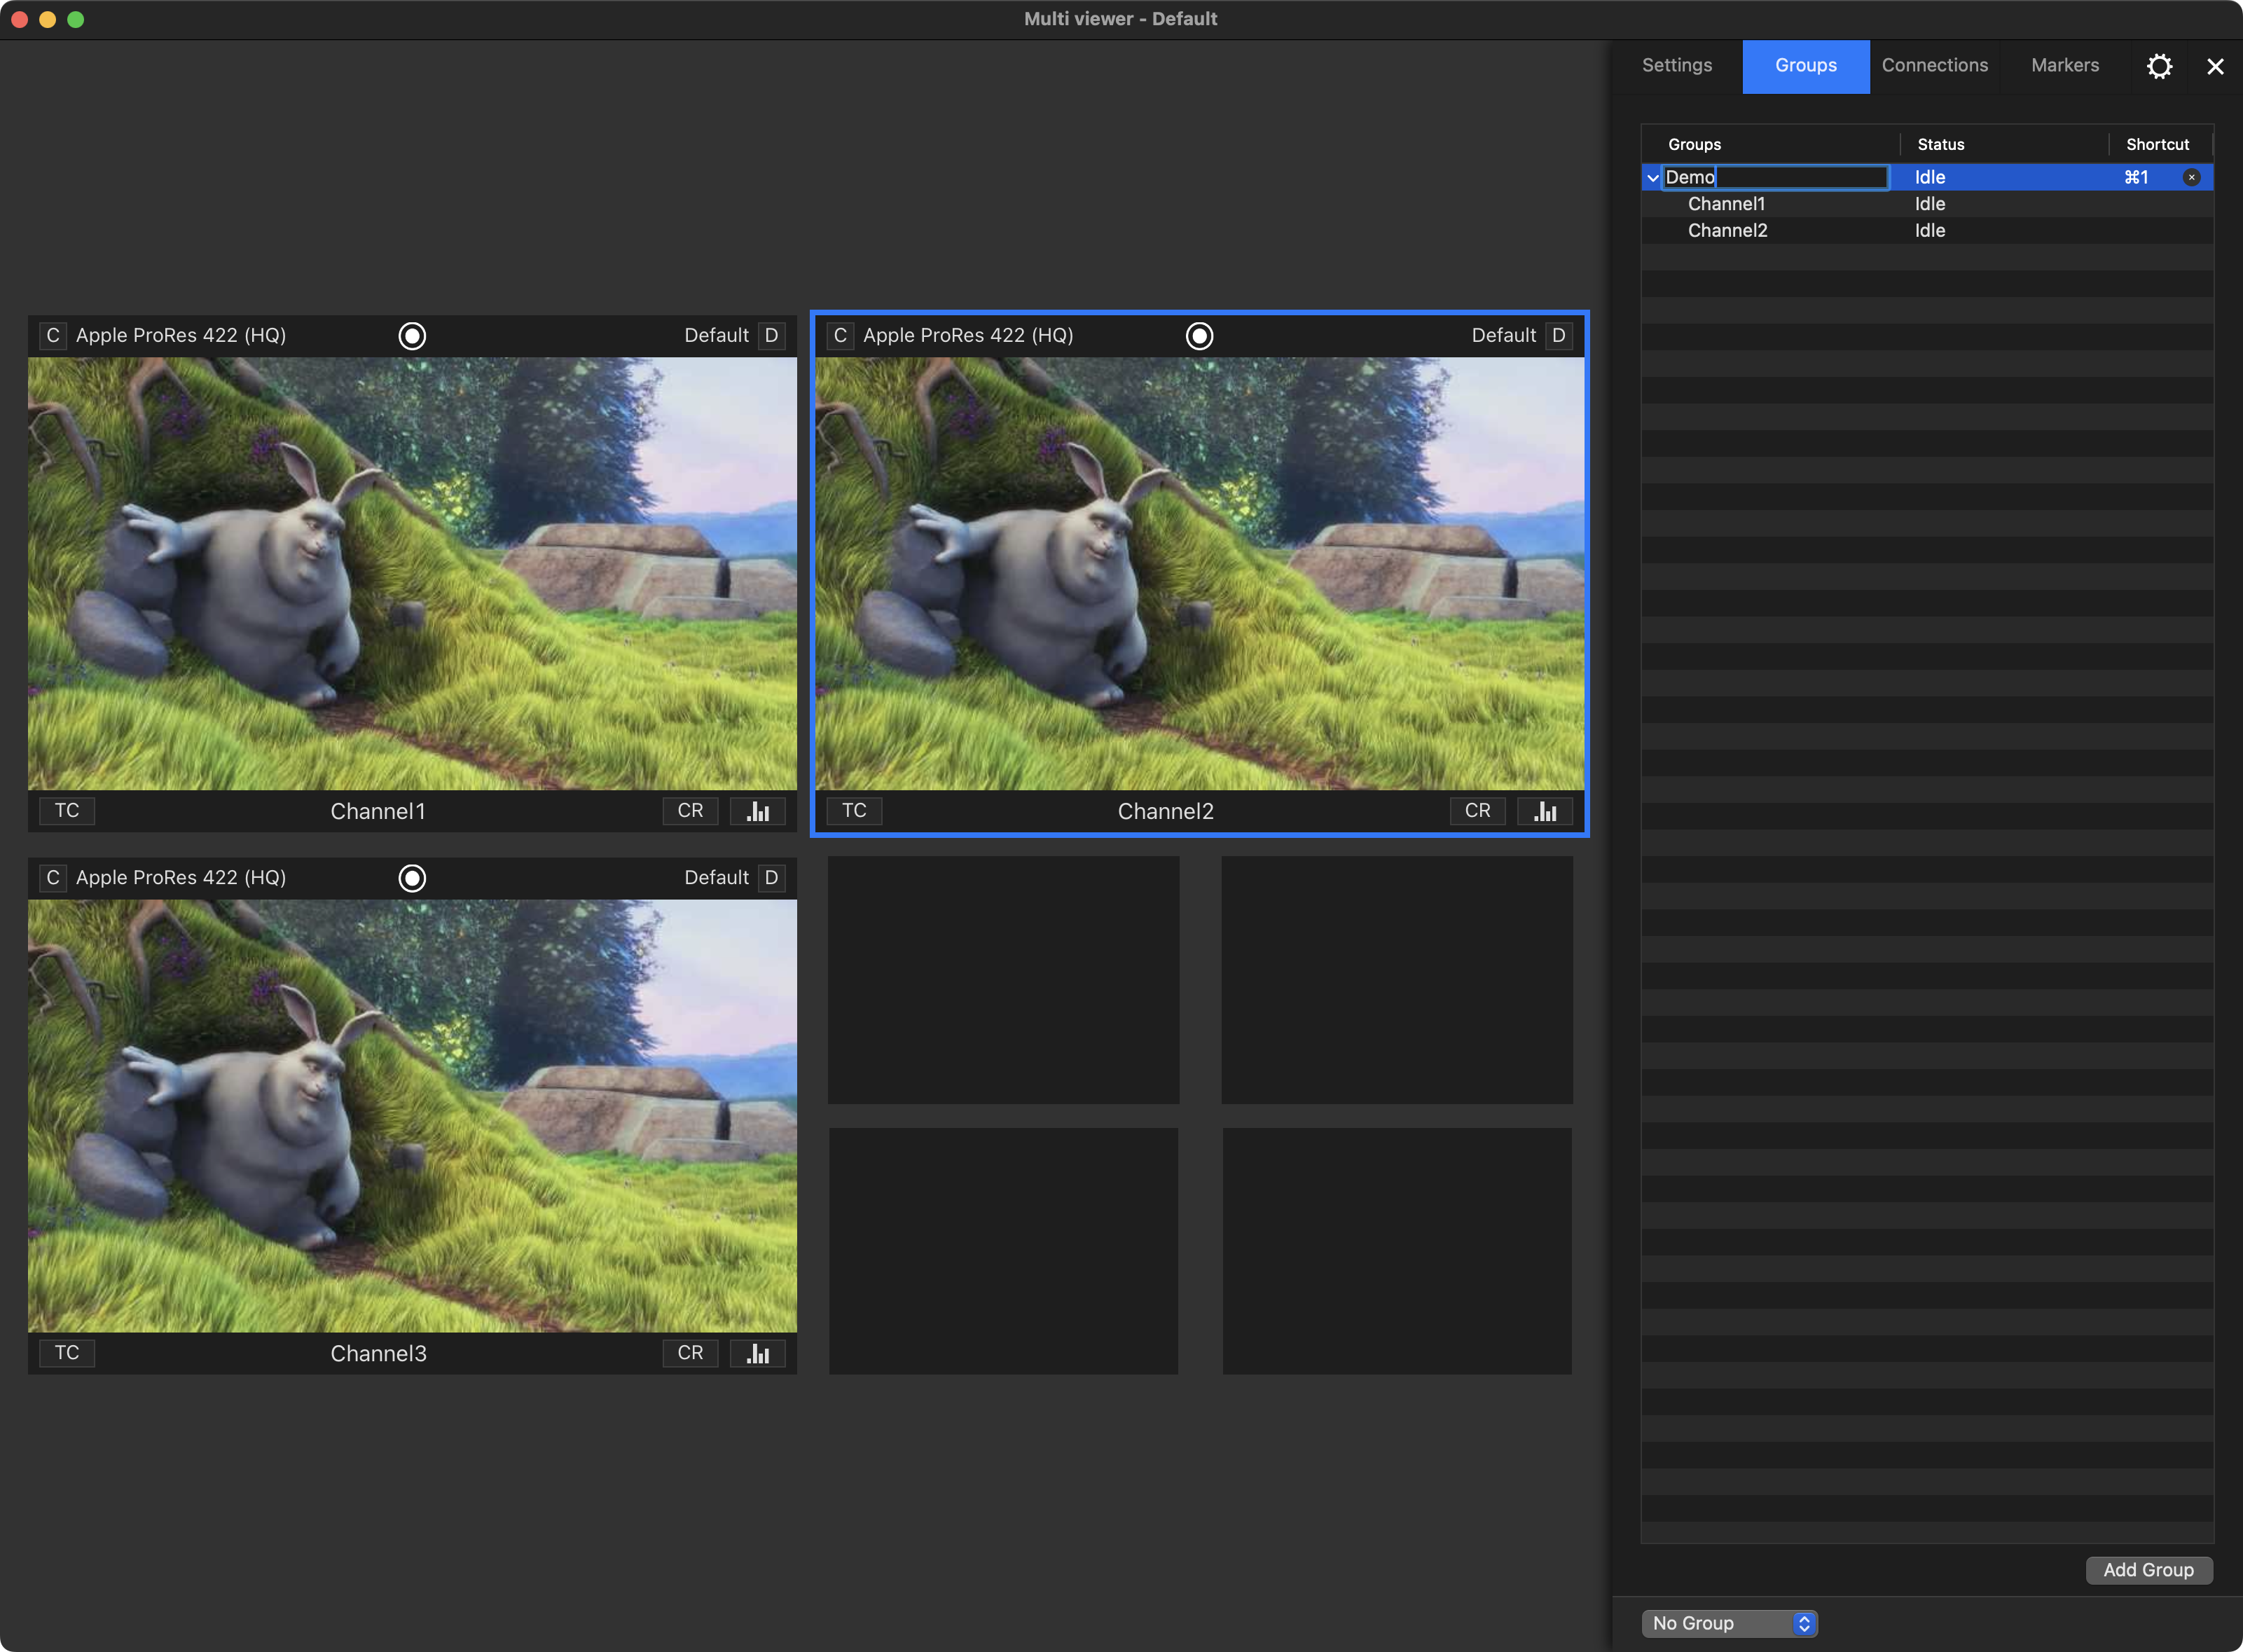Open audio meters on Channel2
Image resolution: width=2243 pixels, height=1652 pixels.
coord(1545,811)
